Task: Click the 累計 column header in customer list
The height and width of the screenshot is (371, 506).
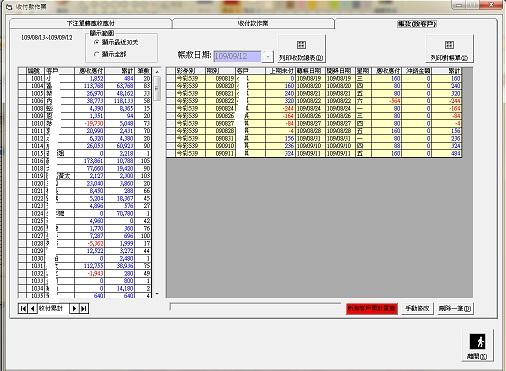Action: [119, 71]
